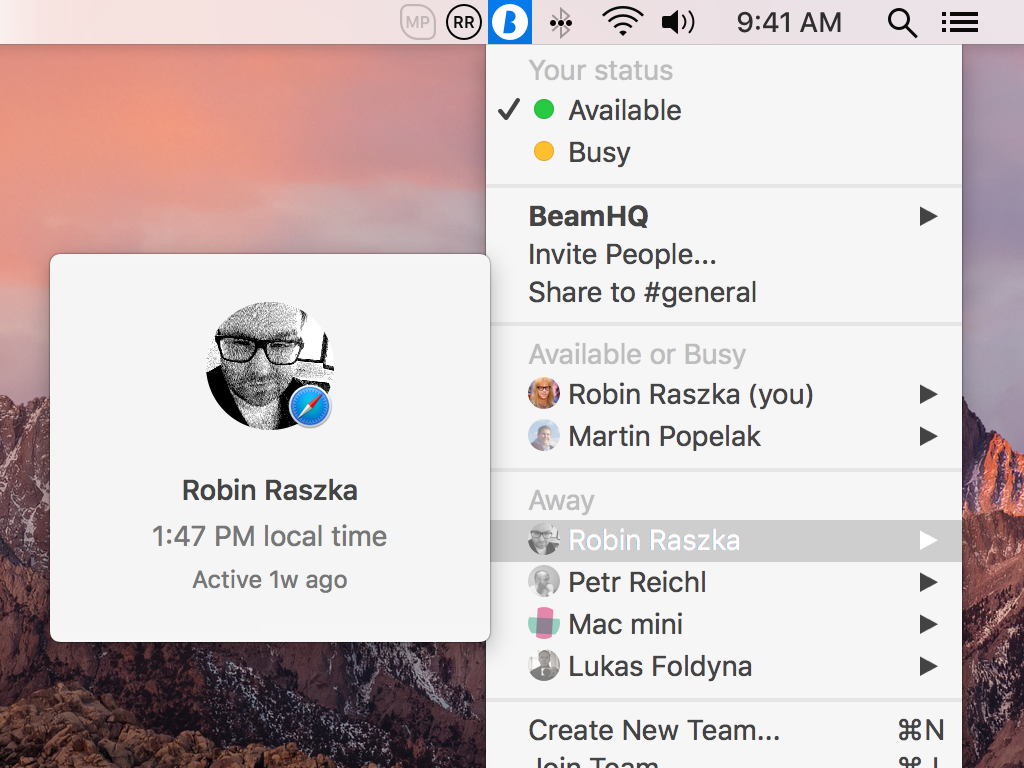Click Robin Raszka name in profile card
1024x768 pixels.
click(270, 490)
